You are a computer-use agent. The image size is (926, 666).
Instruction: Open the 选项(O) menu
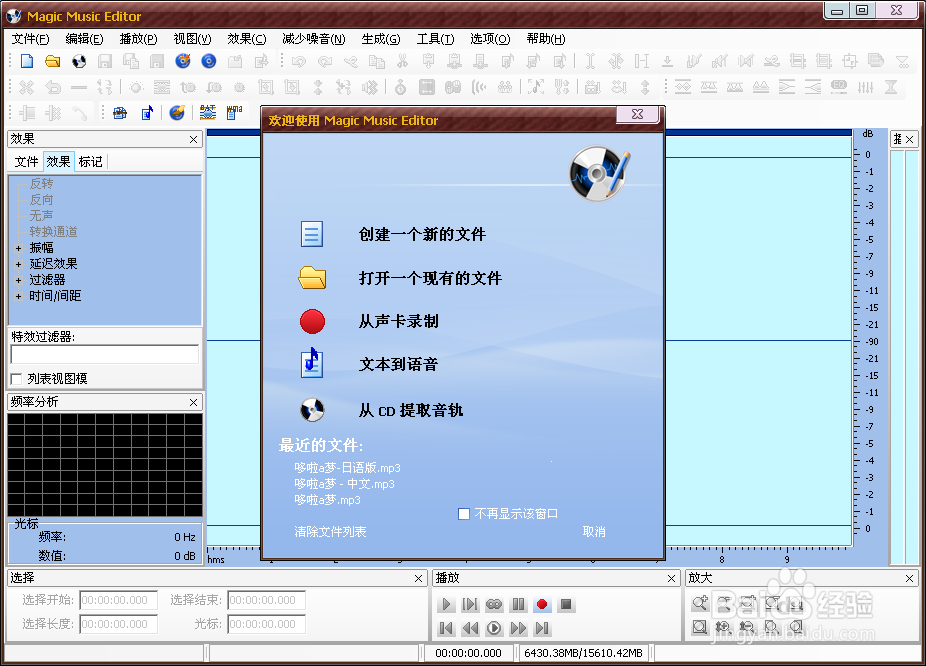[x=490, y=39]
